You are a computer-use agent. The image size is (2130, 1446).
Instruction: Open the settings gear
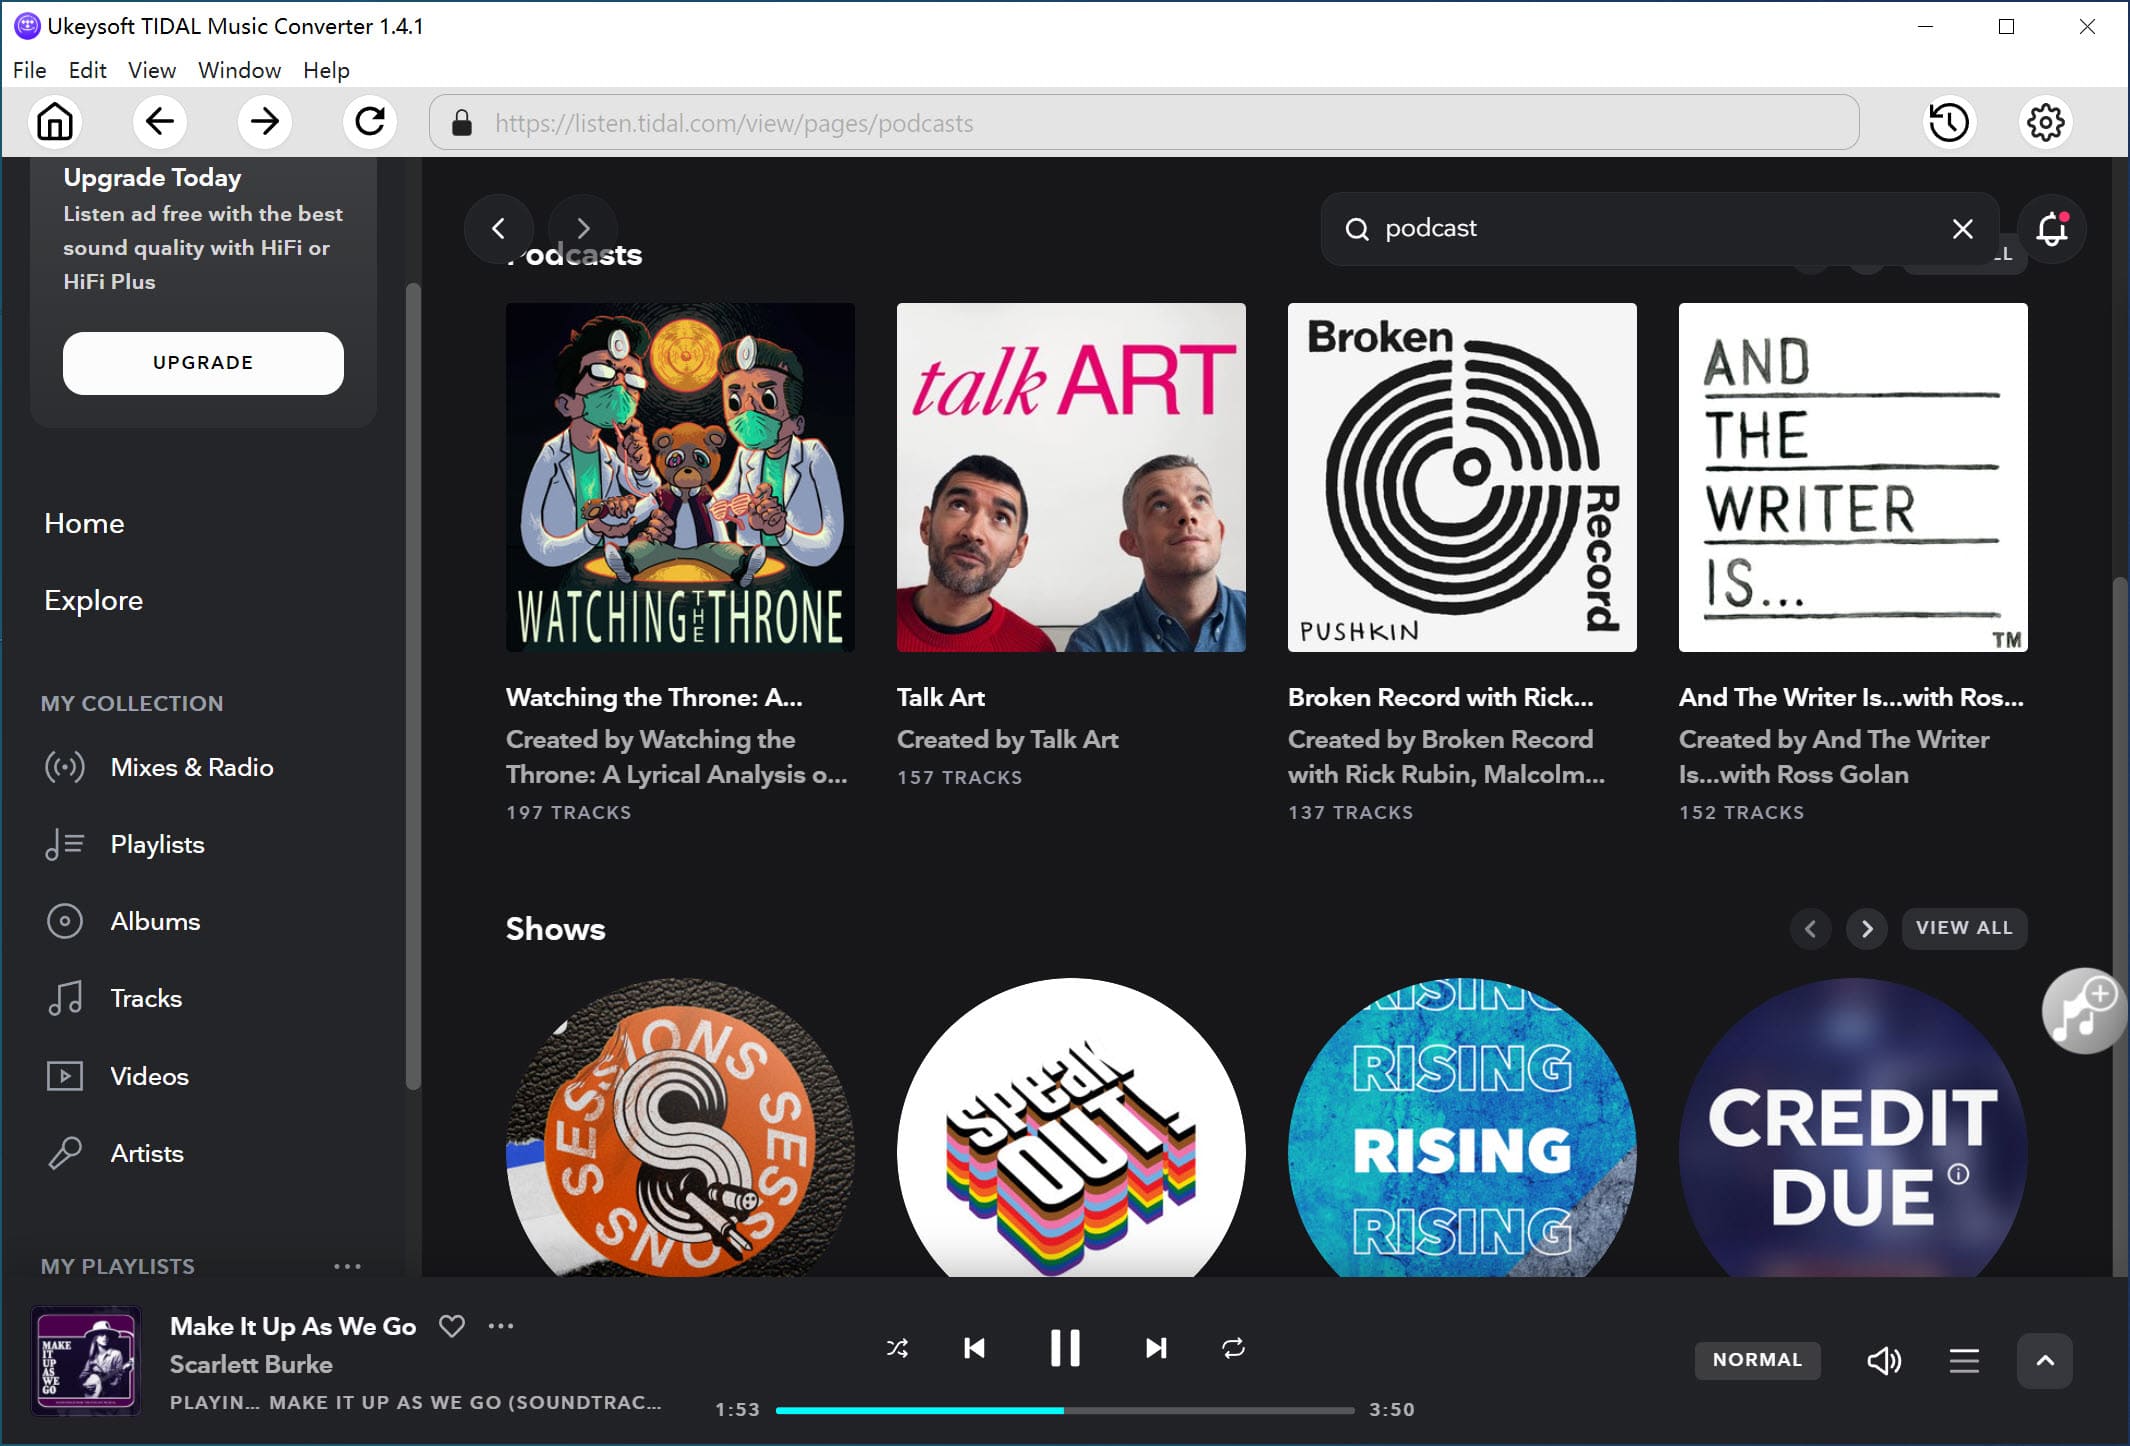(2045, 122)
